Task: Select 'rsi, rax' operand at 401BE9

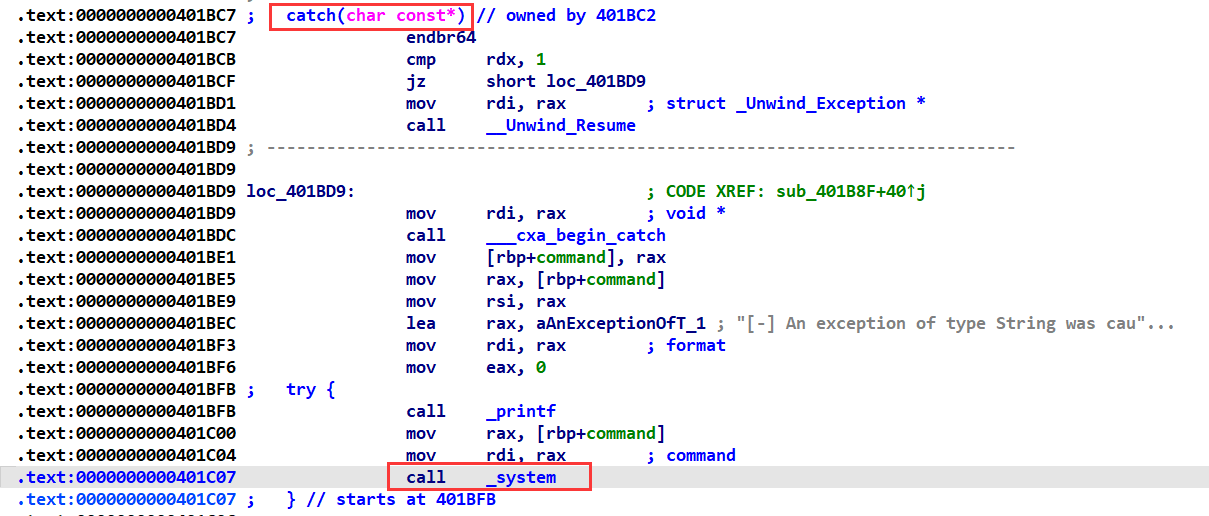Action: click(x=526, y=302)
